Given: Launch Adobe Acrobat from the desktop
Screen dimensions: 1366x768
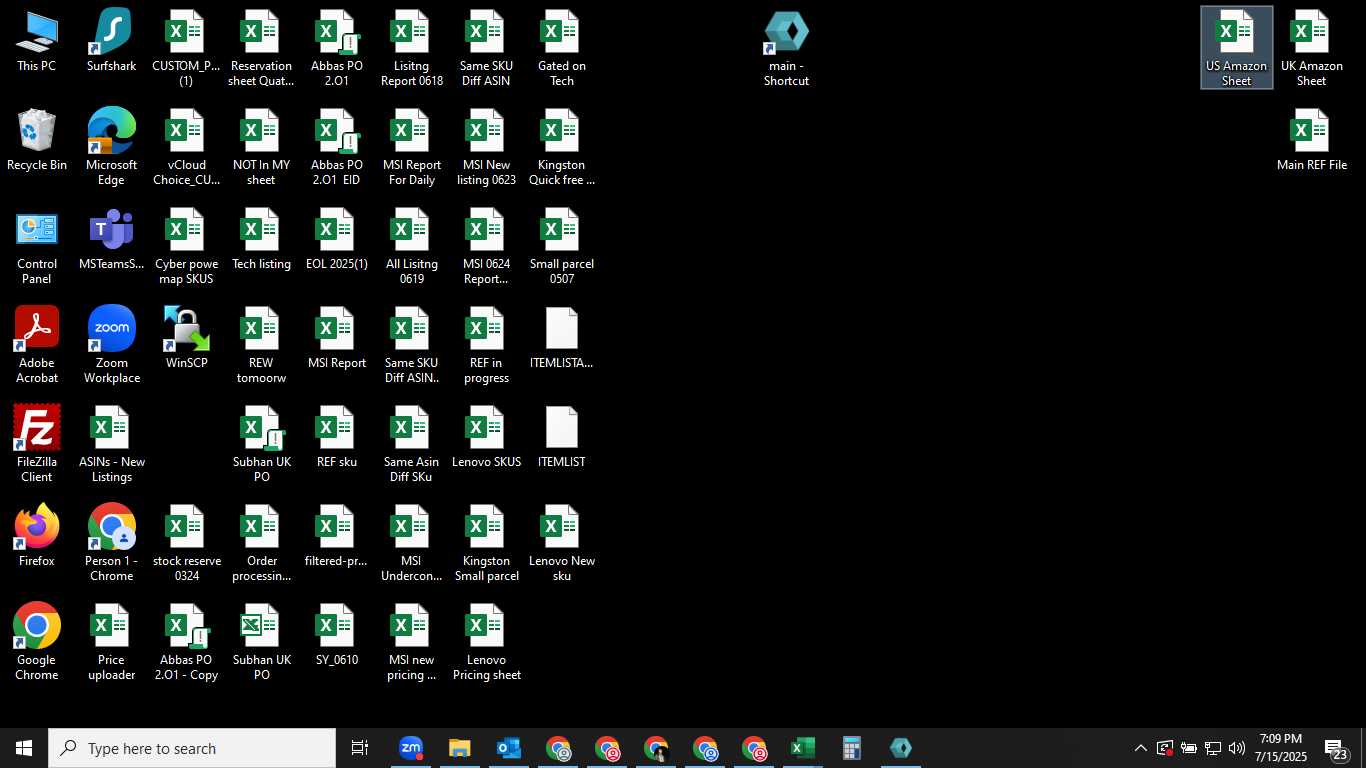Looking at the screenshot, I should click(37, 346).
